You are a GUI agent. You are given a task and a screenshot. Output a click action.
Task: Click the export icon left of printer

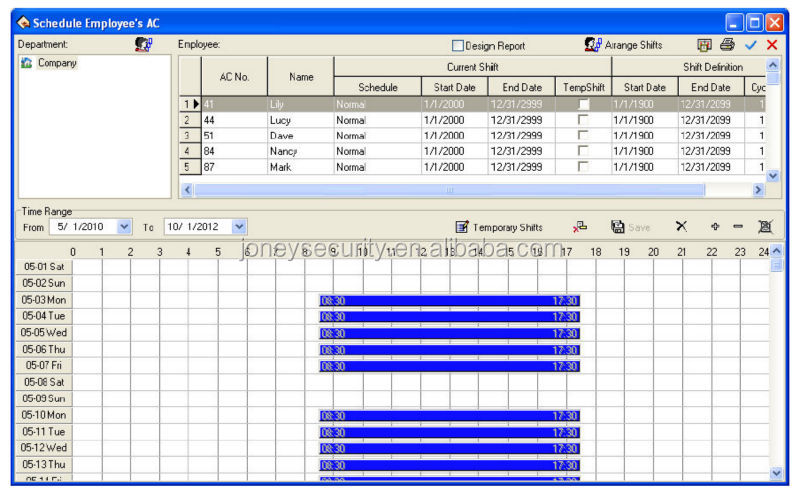coord(705,45)
